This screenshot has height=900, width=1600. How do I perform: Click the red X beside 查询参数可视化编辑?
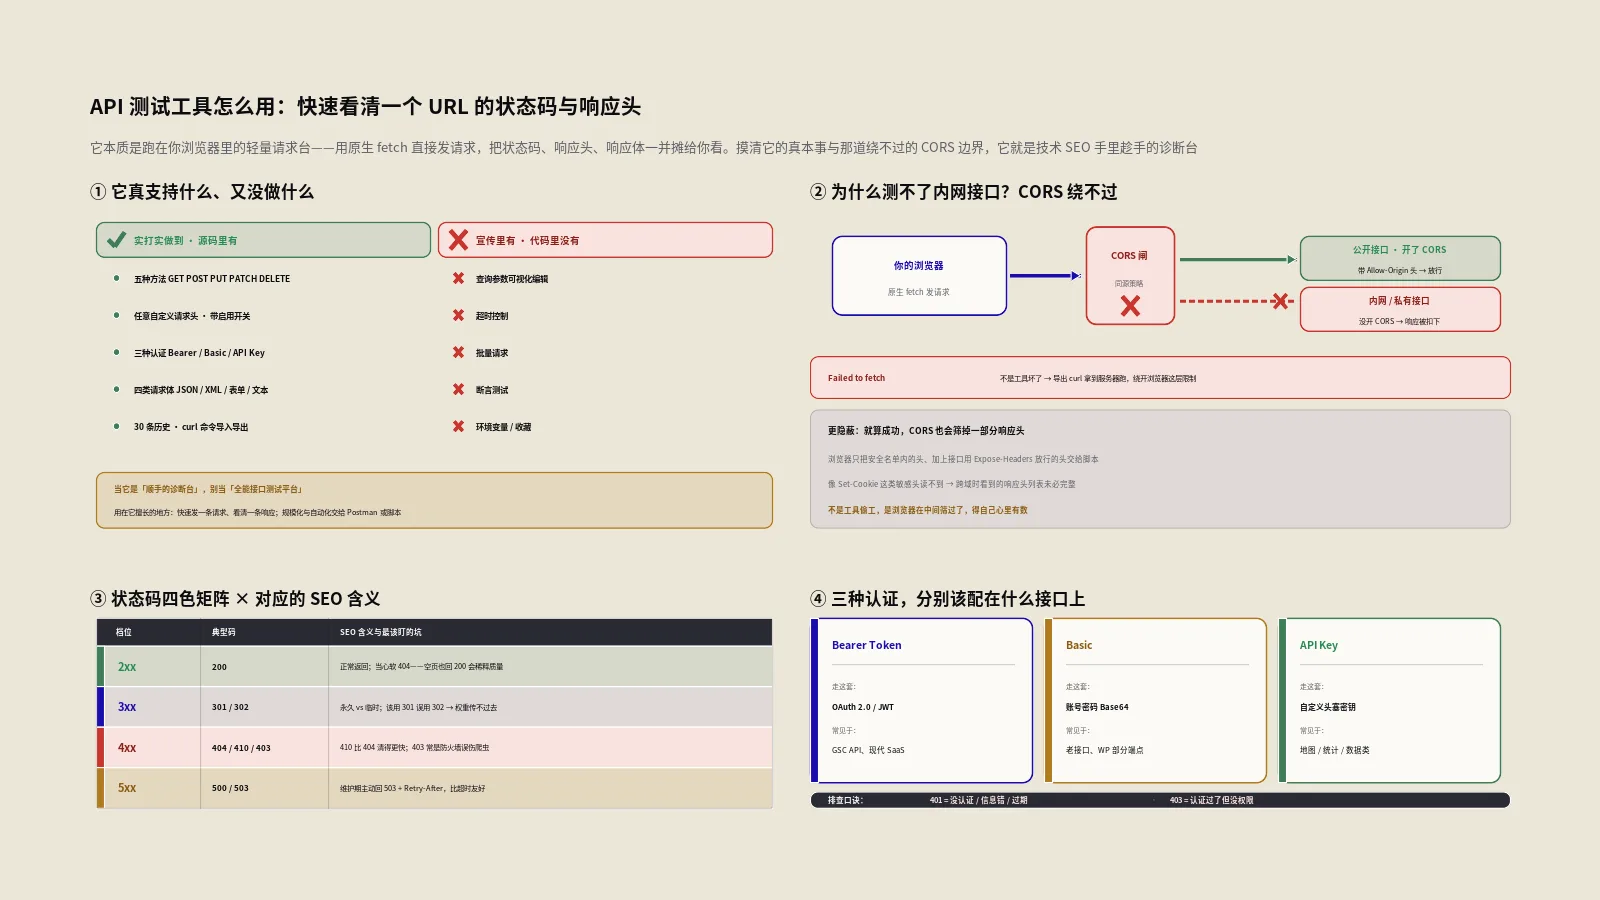pyautogui.click(x=458, y=279)
